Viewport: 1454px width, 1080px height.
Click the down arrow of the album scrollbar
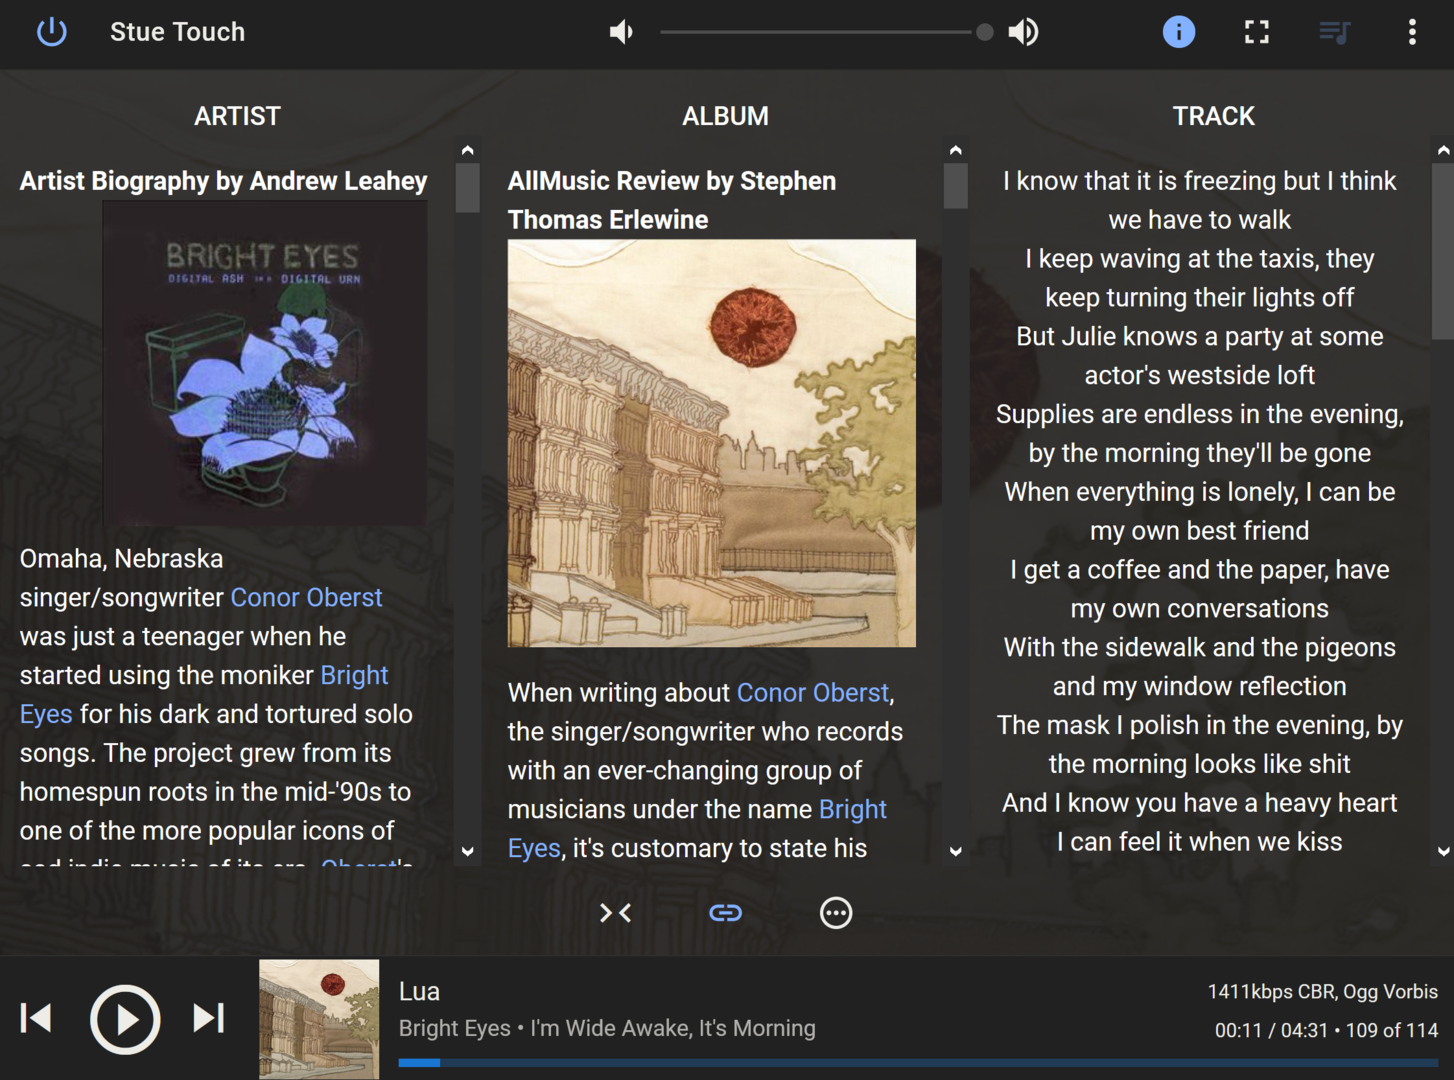coord(955,851)
